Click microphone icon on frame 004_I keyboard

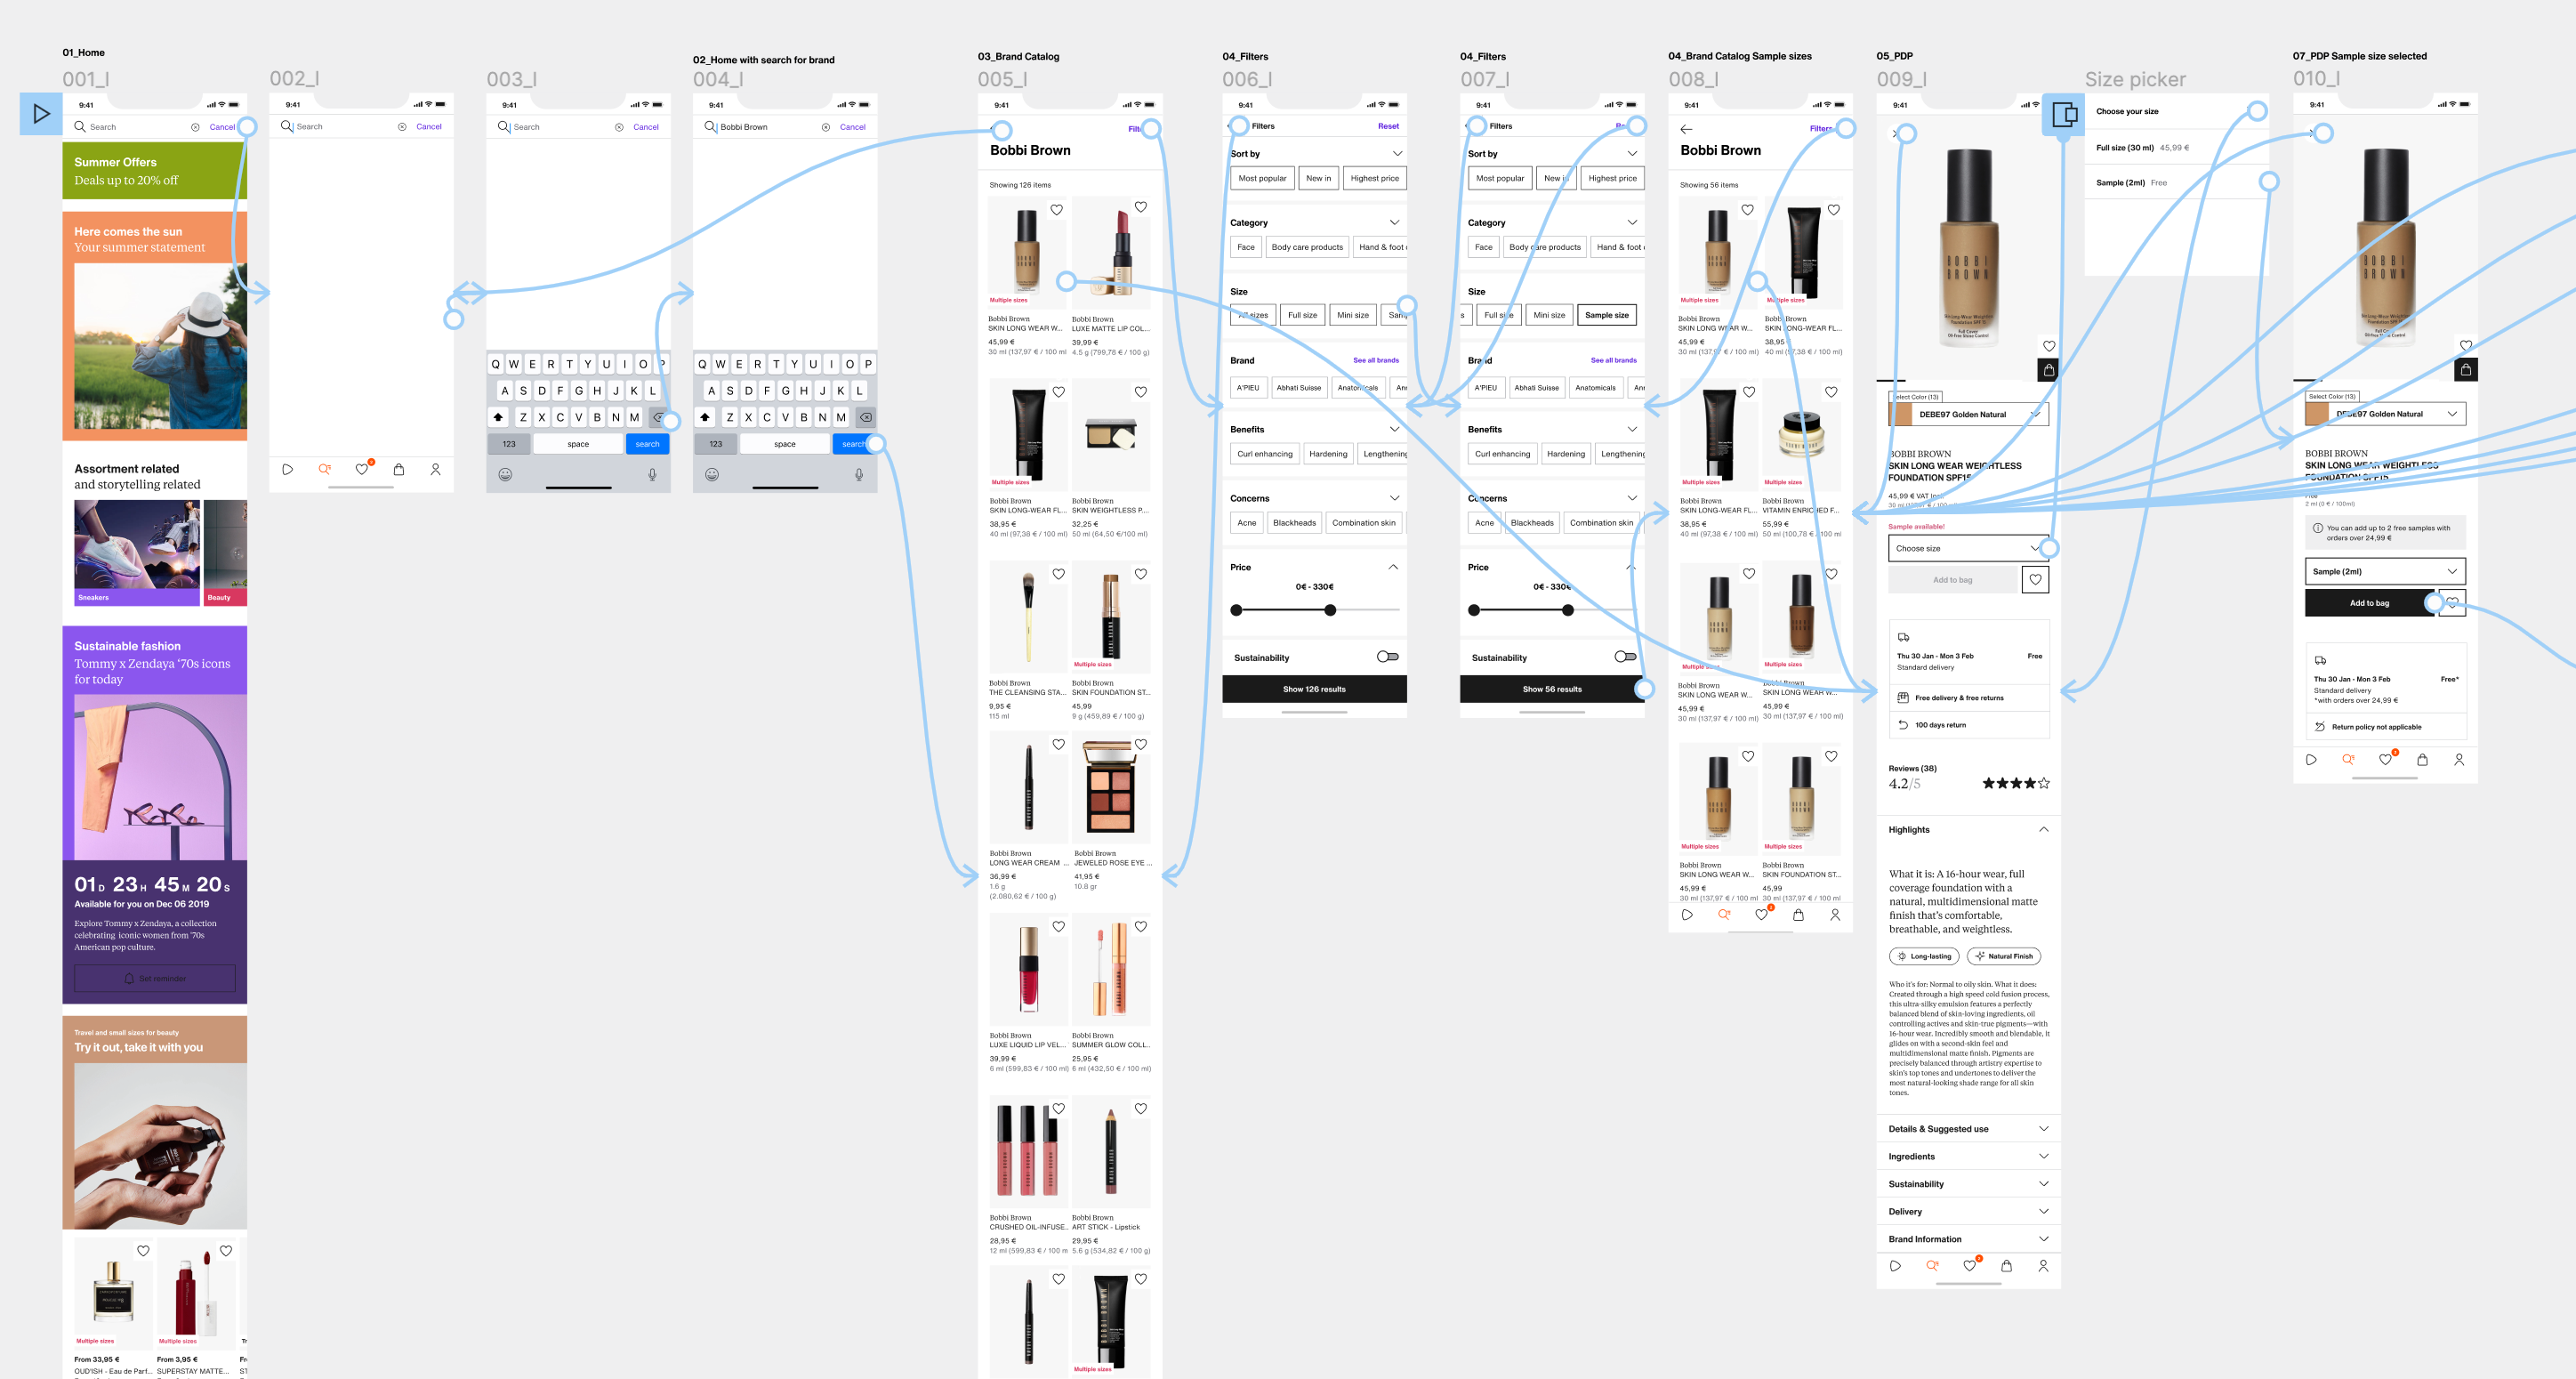(x=858, y=475)
